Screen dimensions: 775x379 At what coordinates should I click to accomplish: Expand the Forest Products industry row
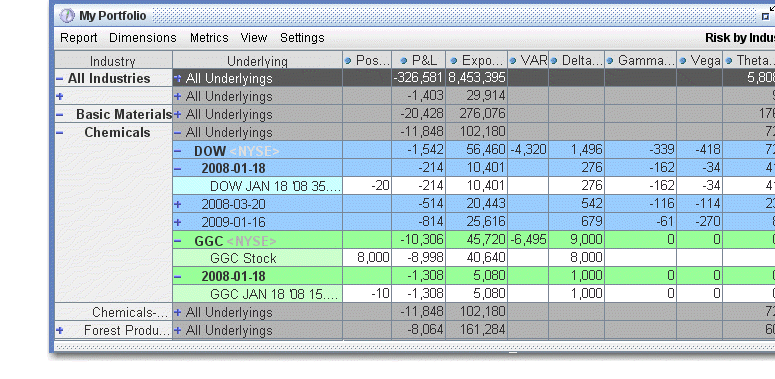60,330
